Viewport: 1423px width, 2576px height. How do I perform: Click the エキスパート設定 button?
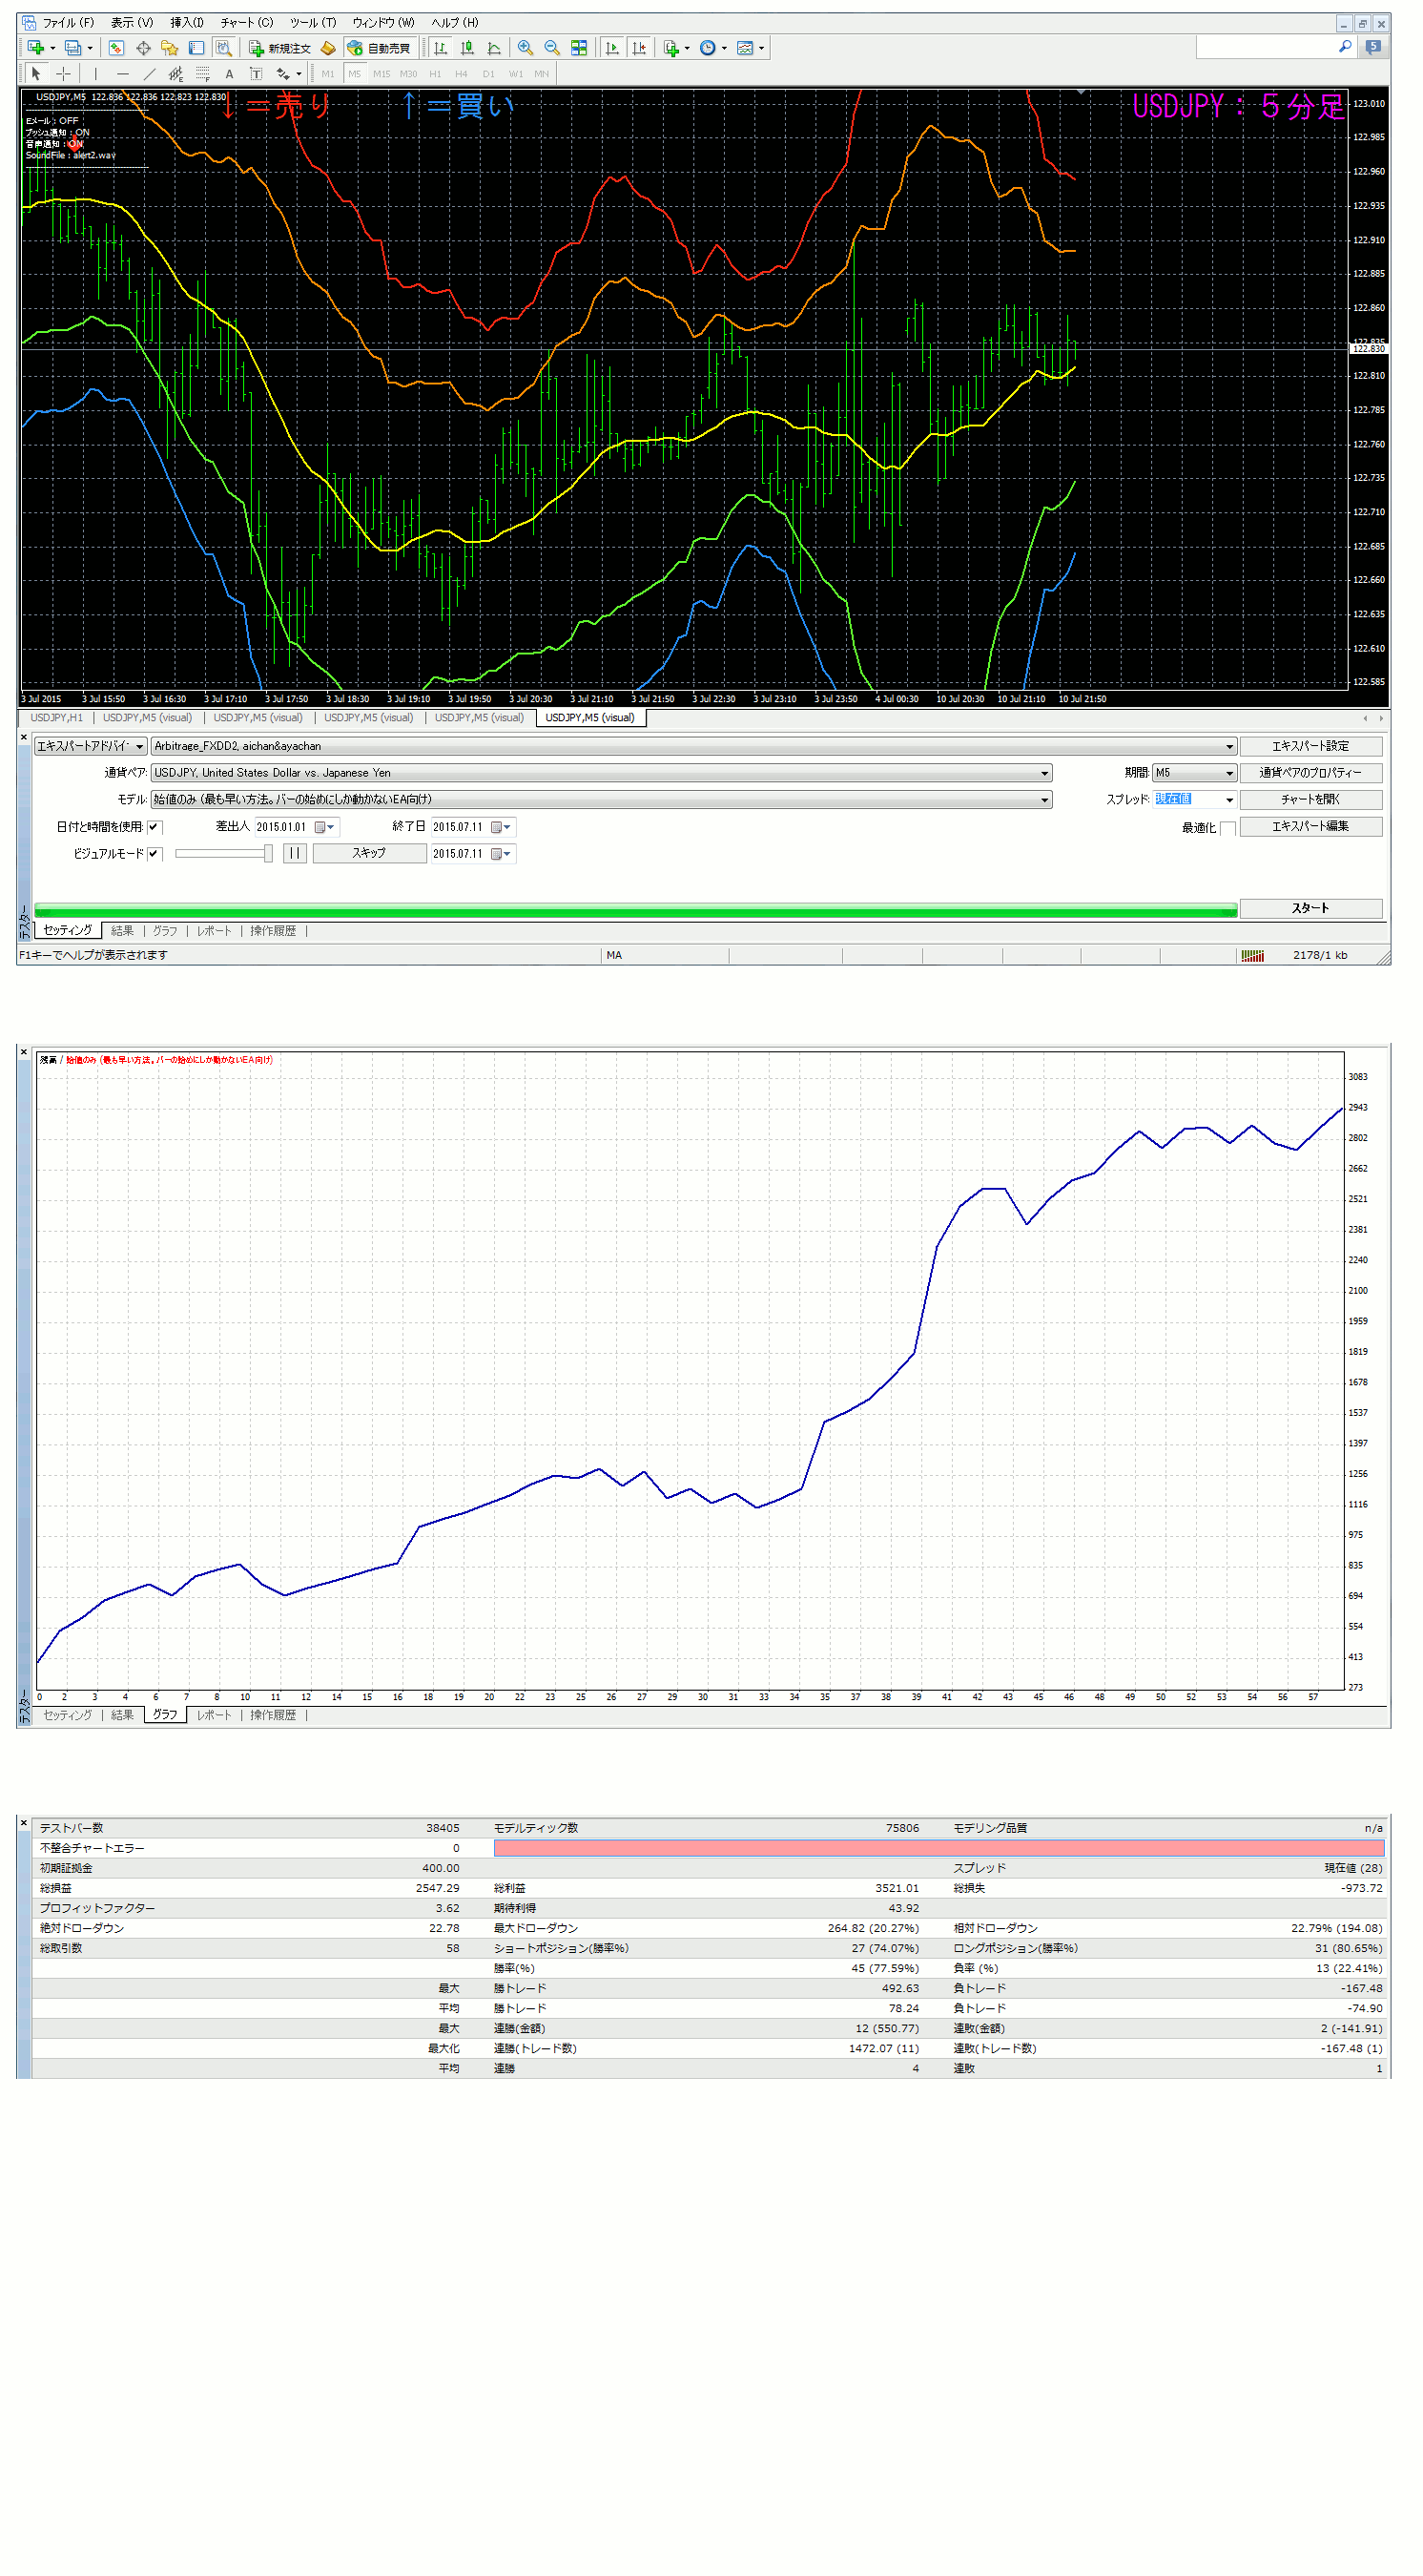coord(1310,746)
